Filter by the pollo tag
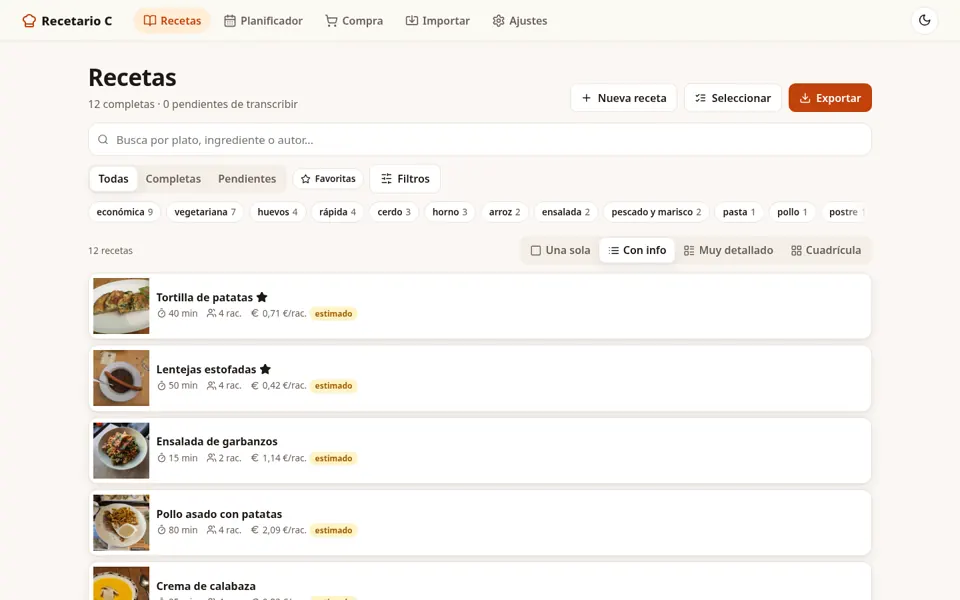This screenshot has height=600, width=960. (x=792, y=212)
